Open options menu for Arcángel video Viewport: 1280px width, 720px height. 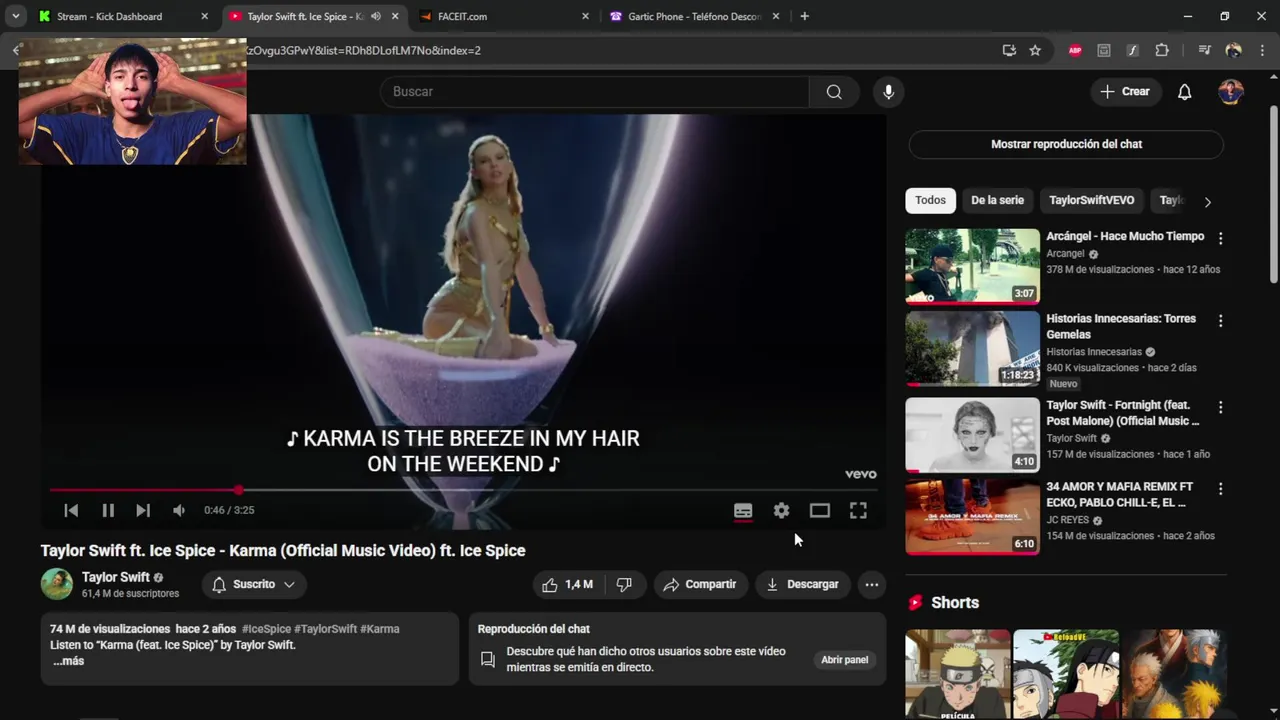click(x=1220, y=238)
